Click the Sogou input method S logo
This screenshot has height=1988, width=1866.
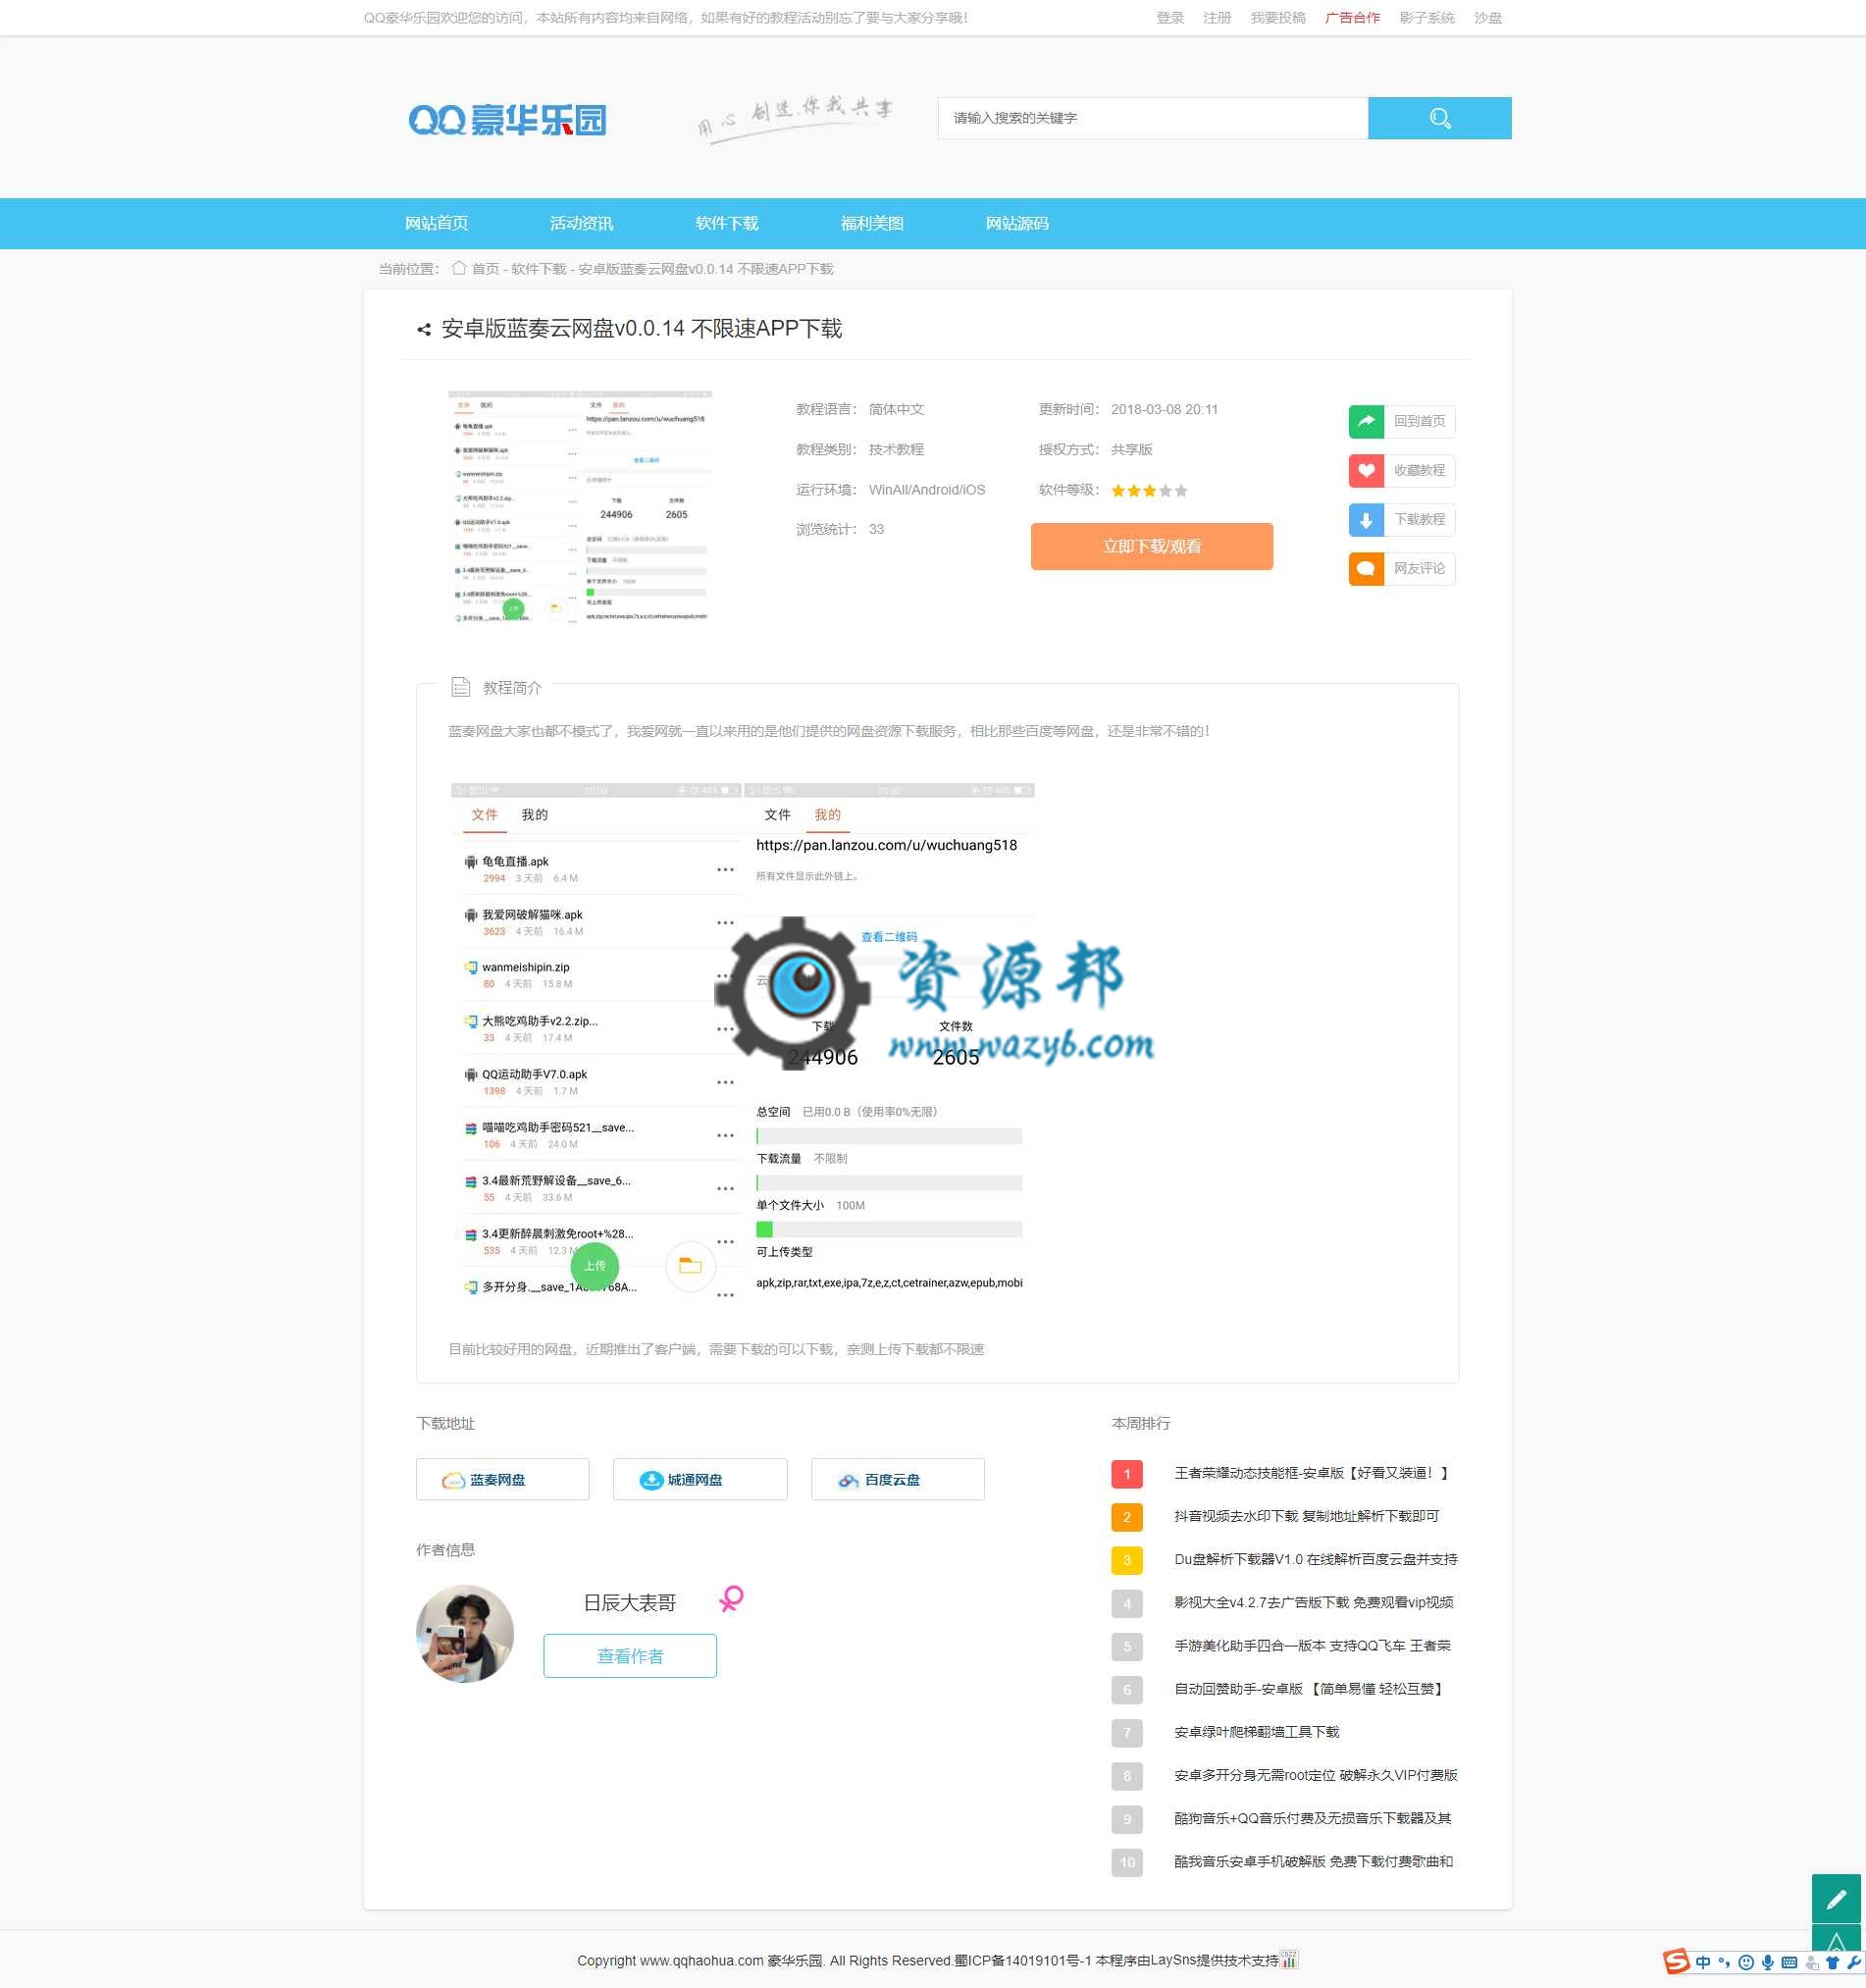click(x=1676, y=1962)
